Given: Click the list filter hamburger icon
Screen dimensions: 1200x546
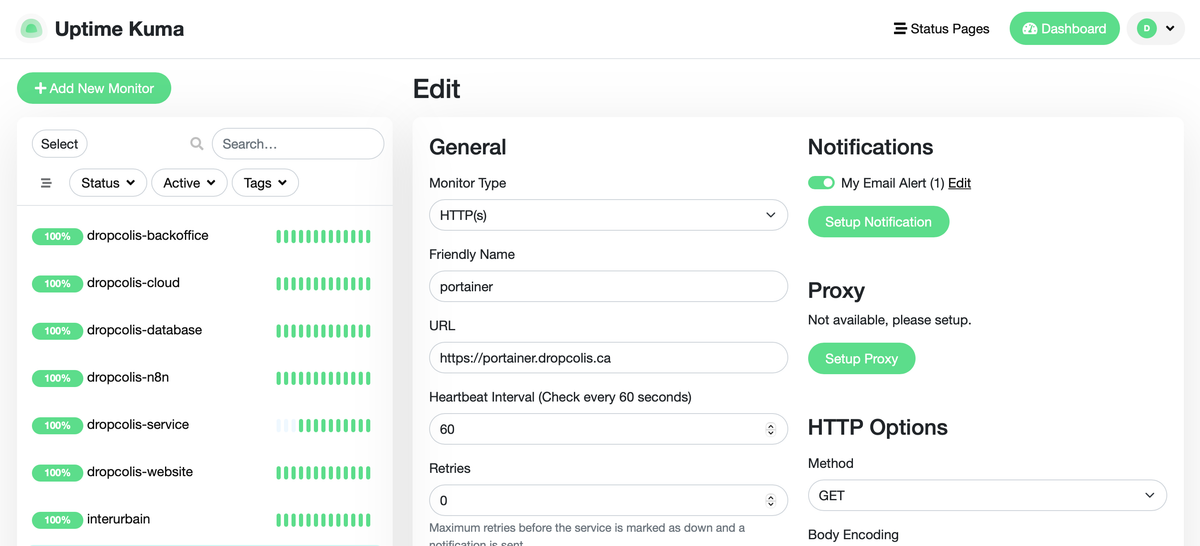Looking at the screenshot, I should [x=46, y=183].
